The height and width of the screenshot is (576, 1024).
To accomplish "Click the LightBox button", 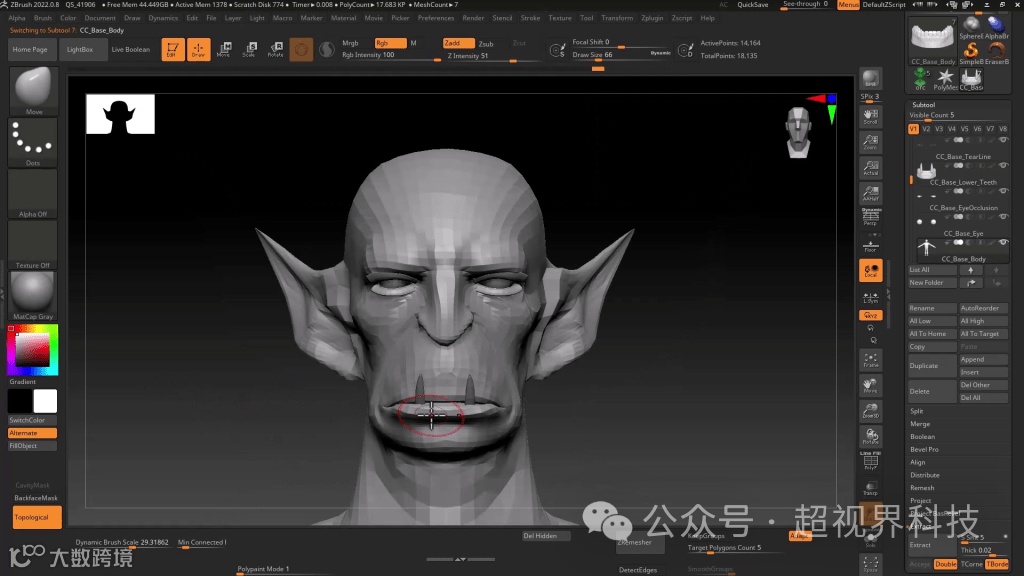I will coord(80,49).
